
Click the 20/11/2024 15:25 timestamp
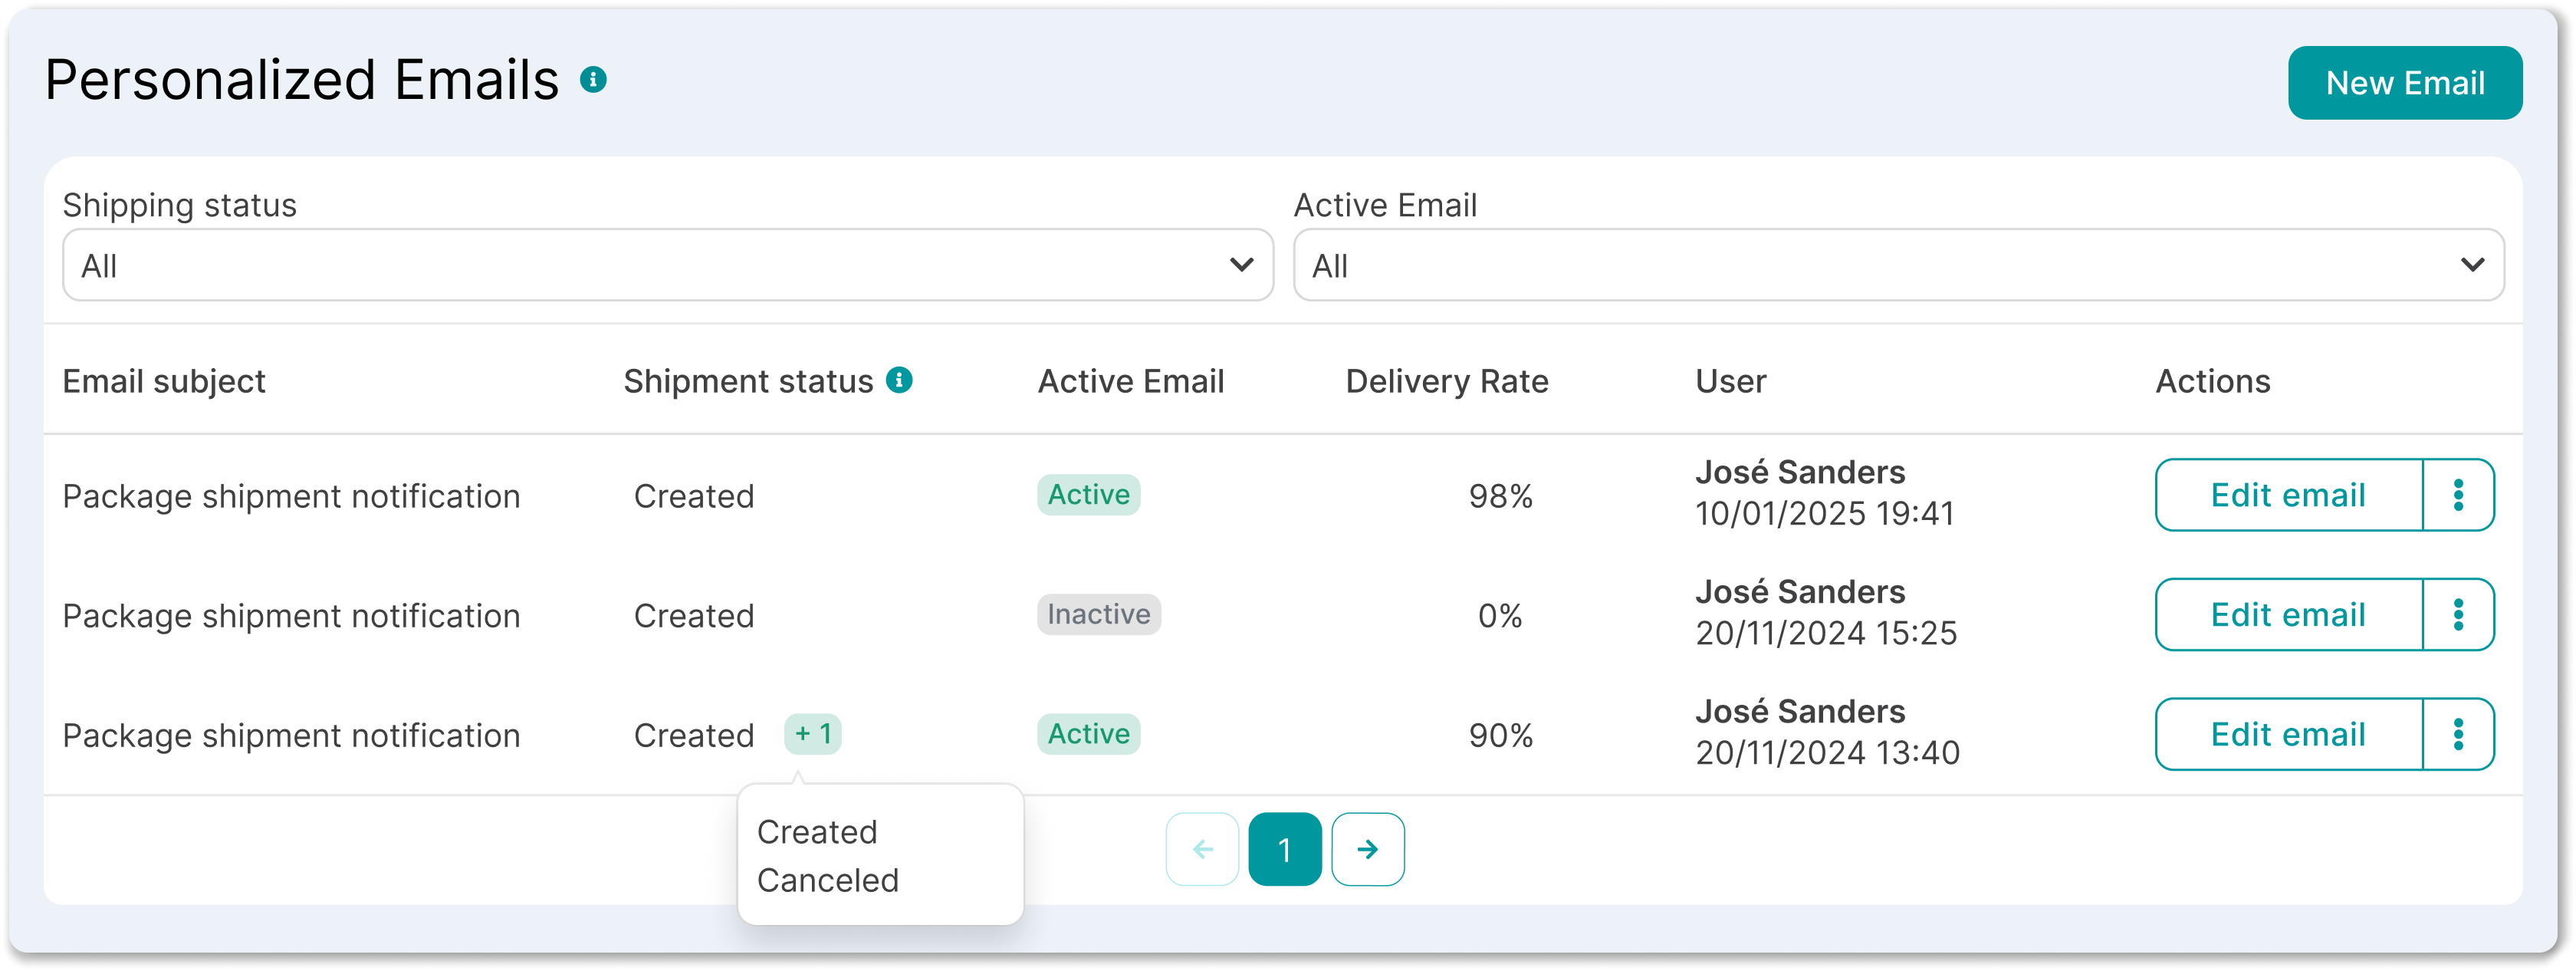point(1826,633)
